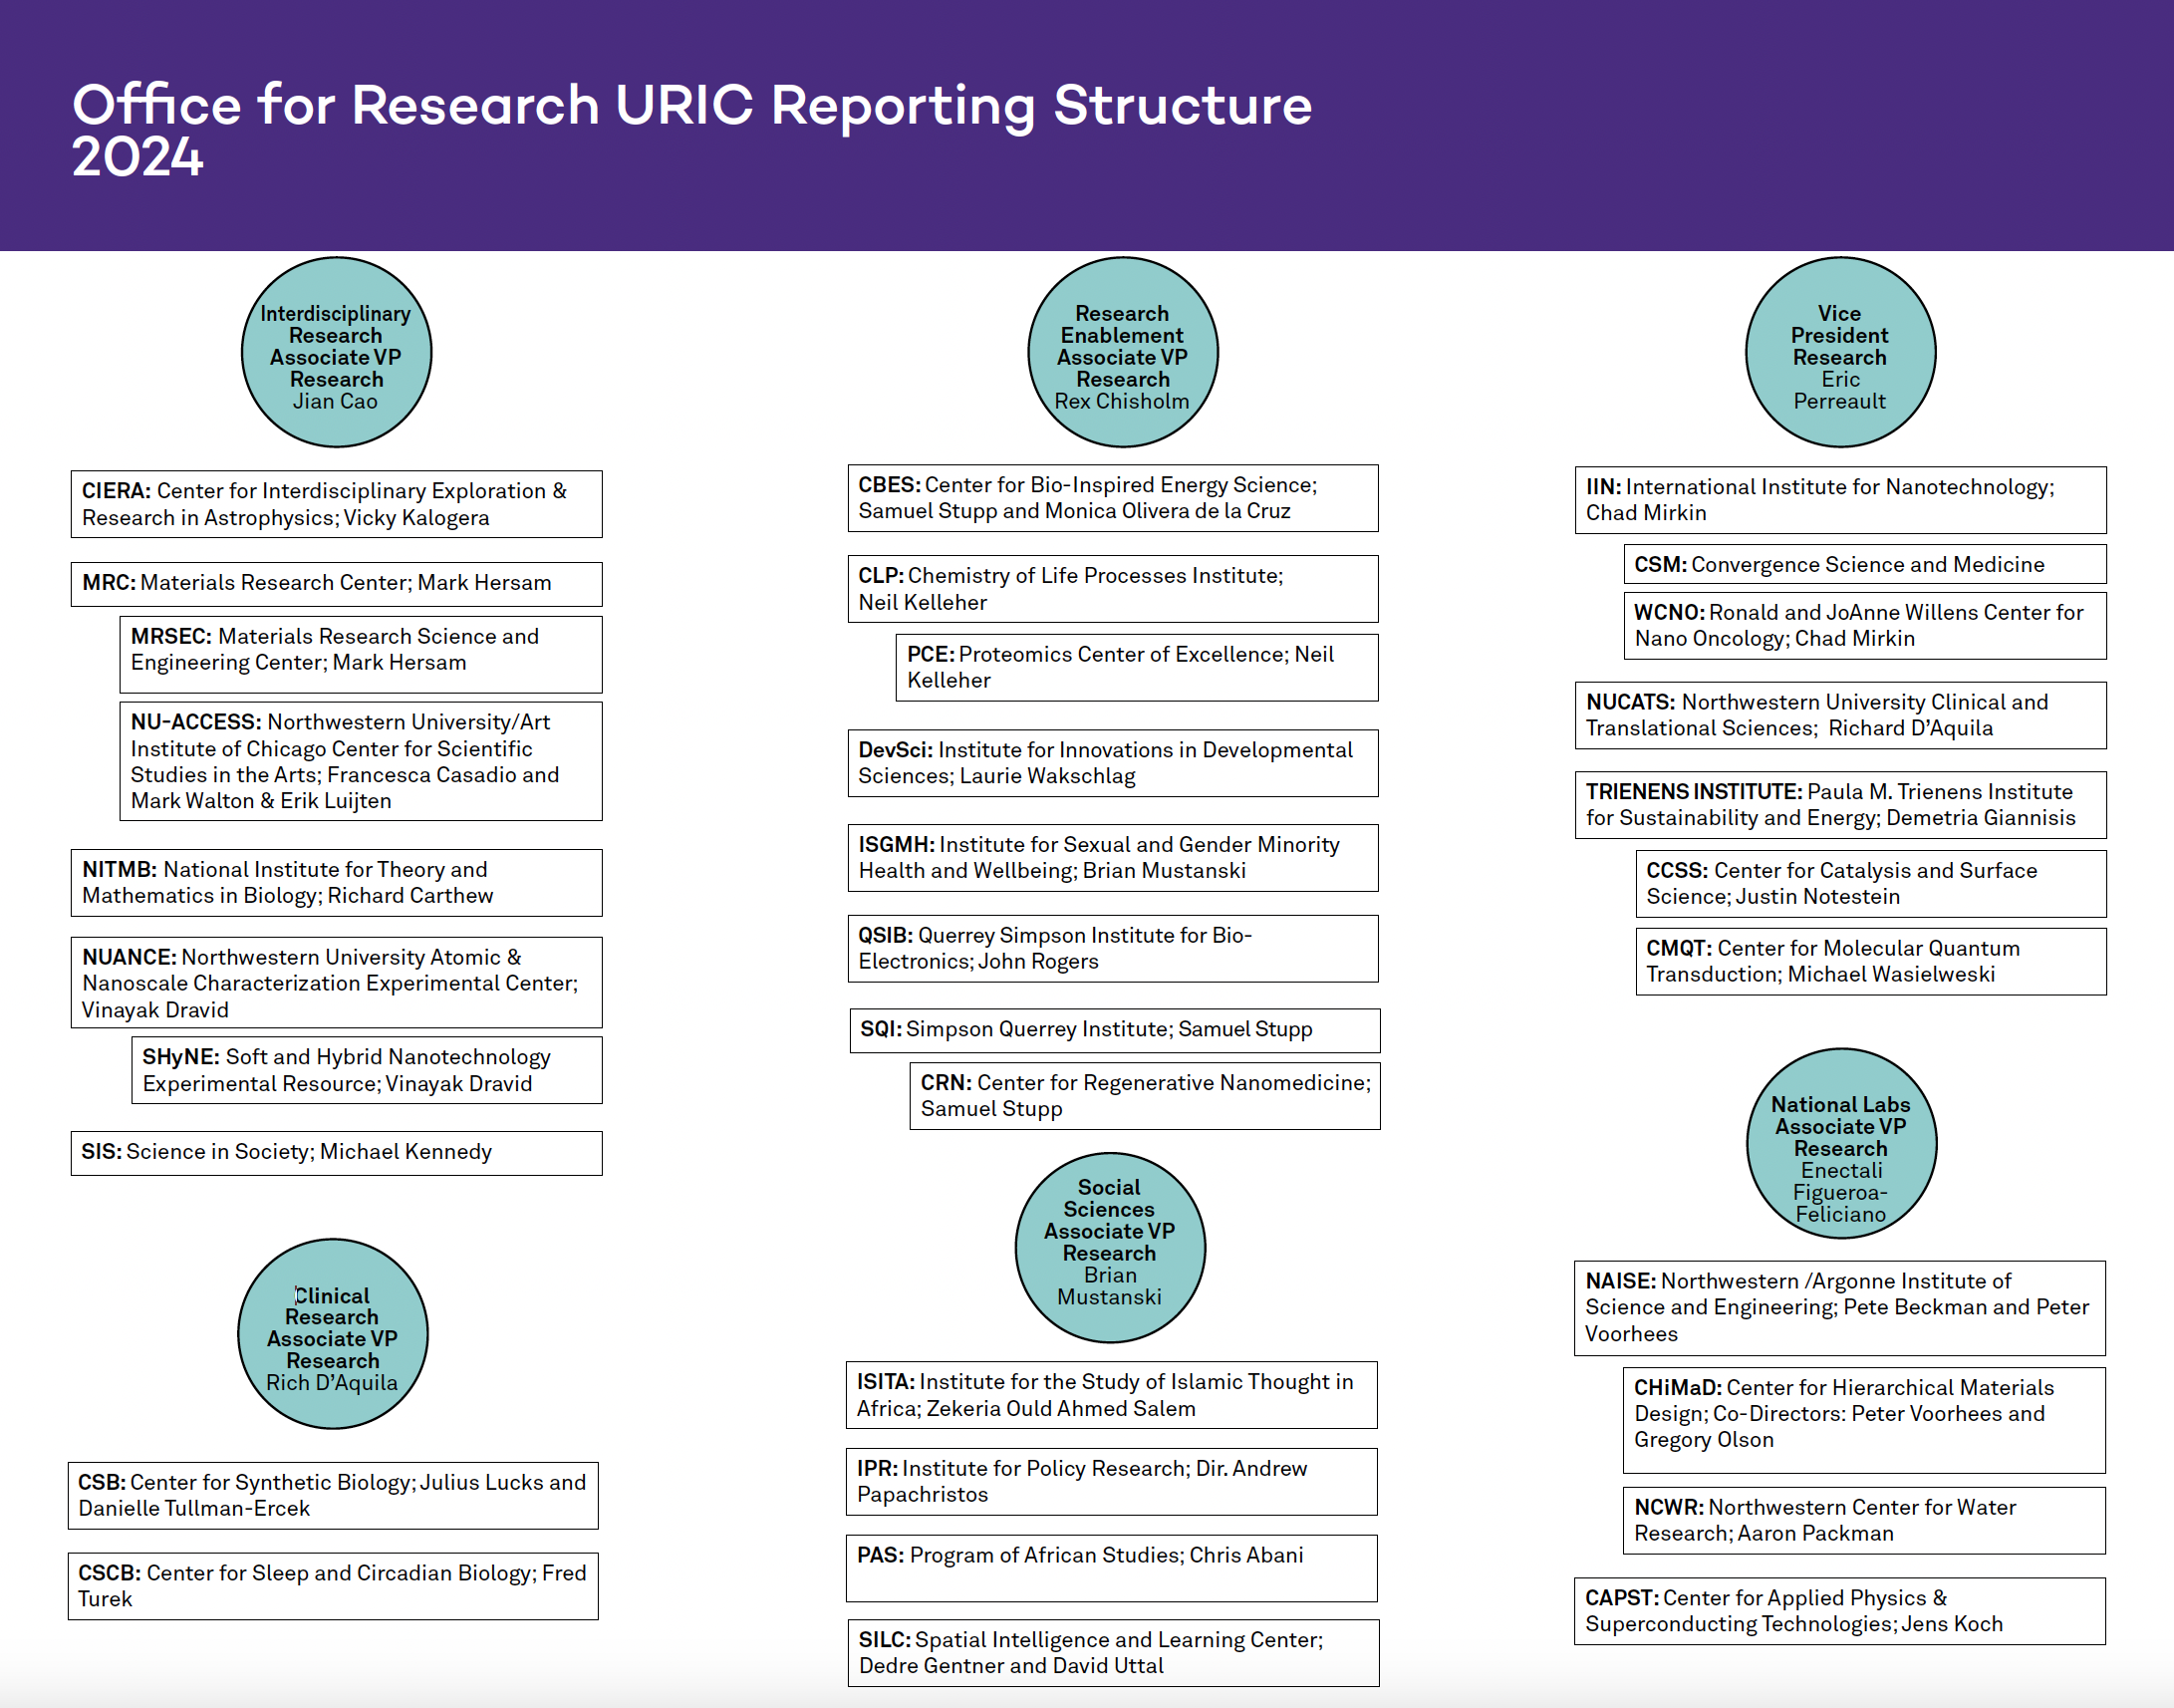Click the CCSS Catalysis and Surface Science box
Viewport: 2174px width, 1708px height.
pos(1871,884)
